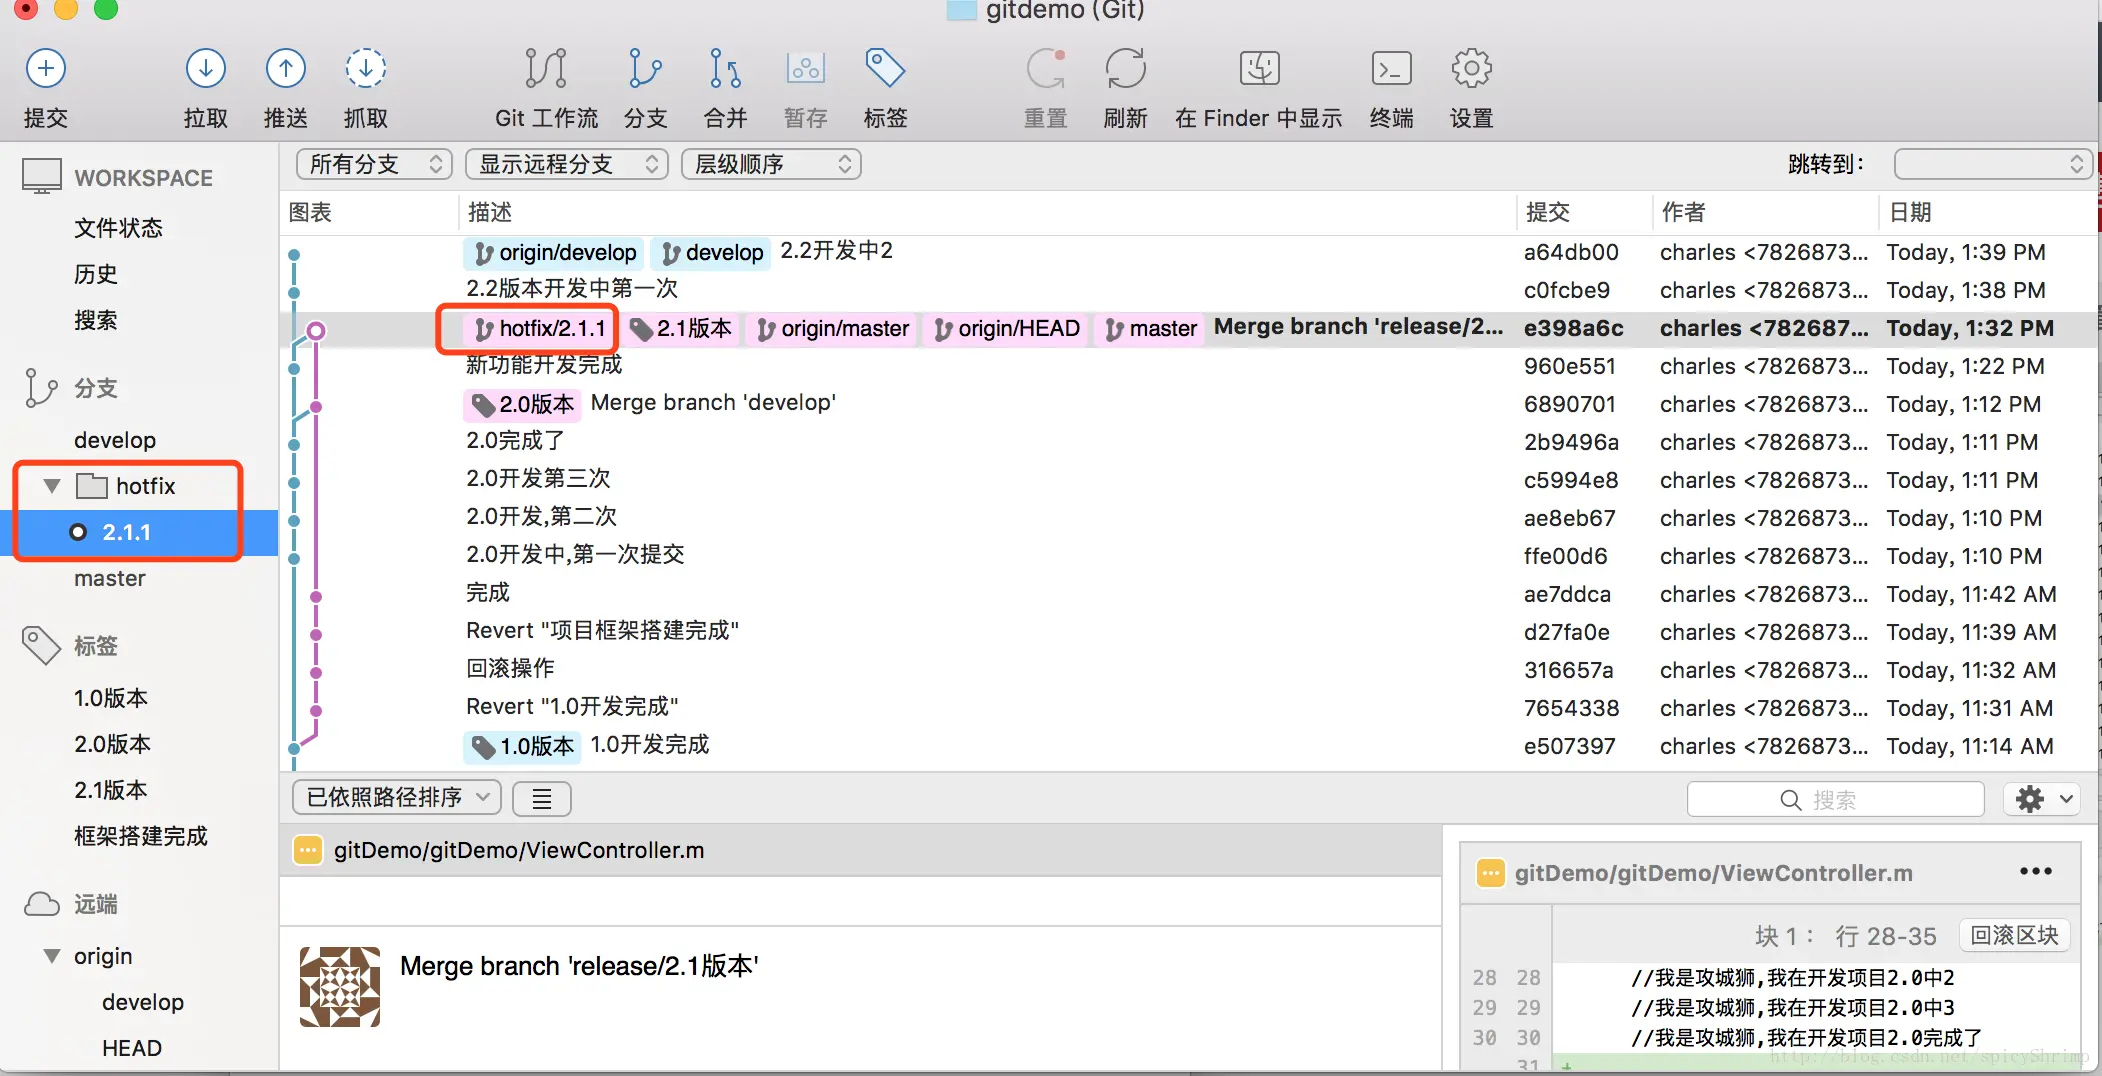Open the Git 工作流 (Git Flow) tool

pyautogui.click(x=546, y=69)
